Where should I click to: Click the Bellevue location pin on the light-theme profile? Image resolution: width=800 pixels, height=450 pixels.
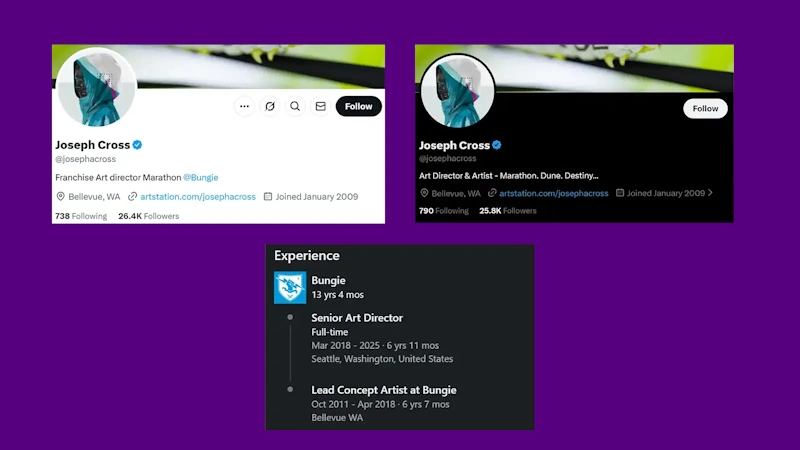[x=60, y=196]
